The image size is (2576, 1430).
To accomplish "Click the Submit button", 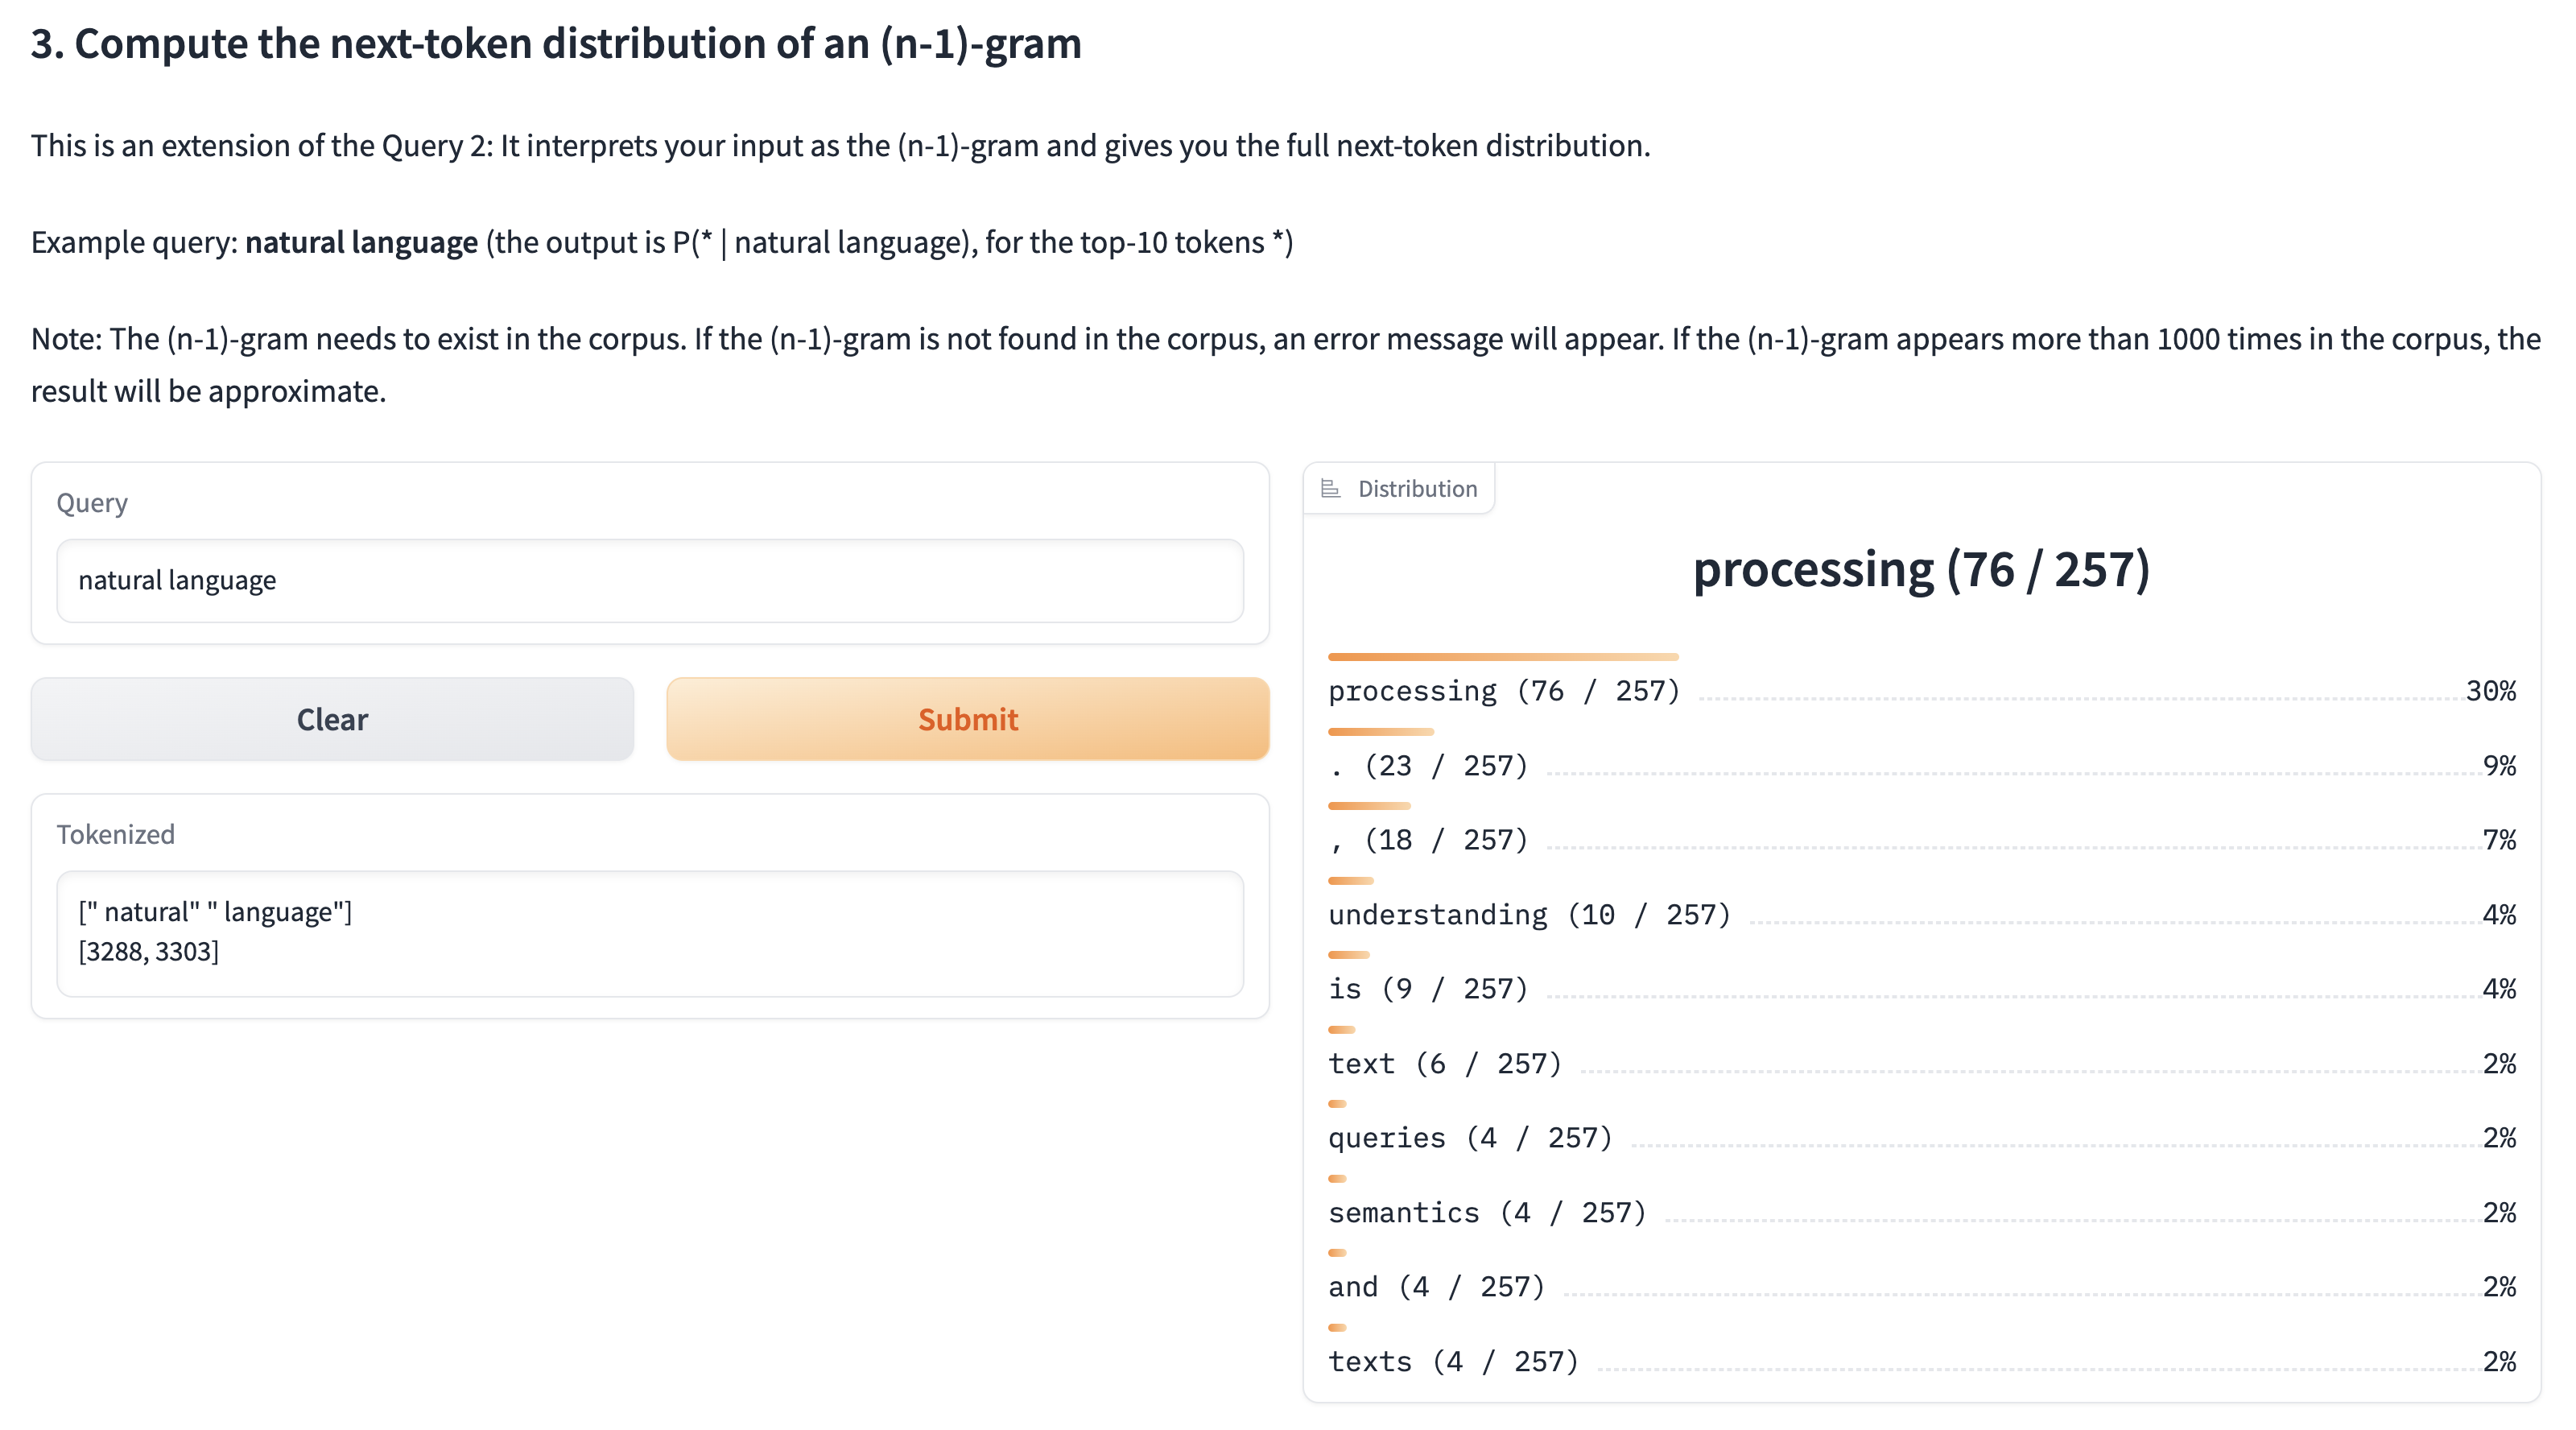I will [x=967, y=719].
